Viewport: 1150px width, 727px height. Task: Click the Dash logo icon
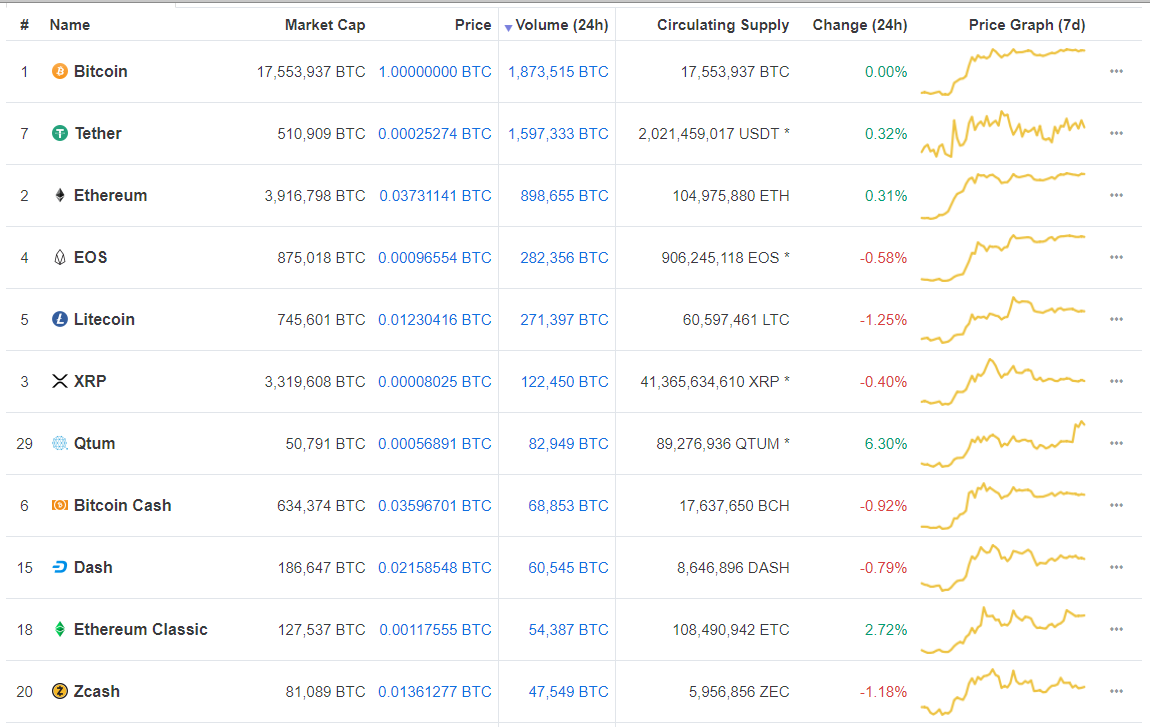coord(60,568)
